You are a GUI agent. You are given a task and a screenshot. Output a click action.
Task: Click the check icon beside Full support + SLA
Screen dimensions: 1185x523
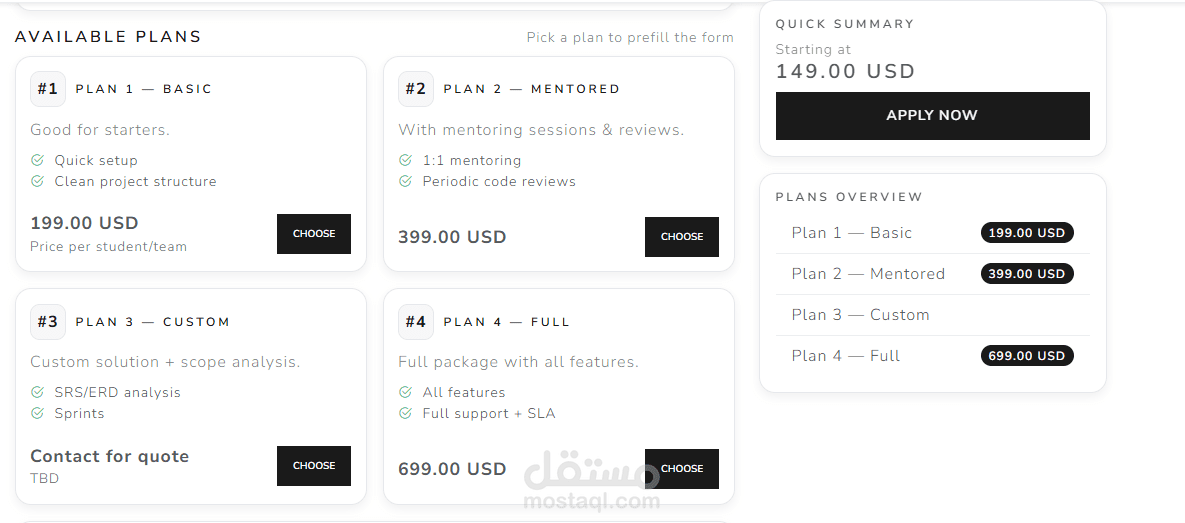(x=405, y=413)
